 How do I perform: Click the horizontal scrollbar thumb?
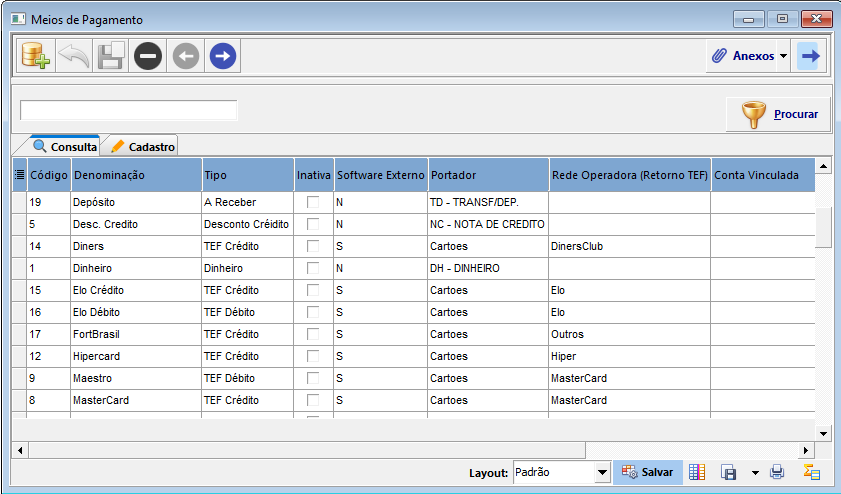tap(307, 450)
